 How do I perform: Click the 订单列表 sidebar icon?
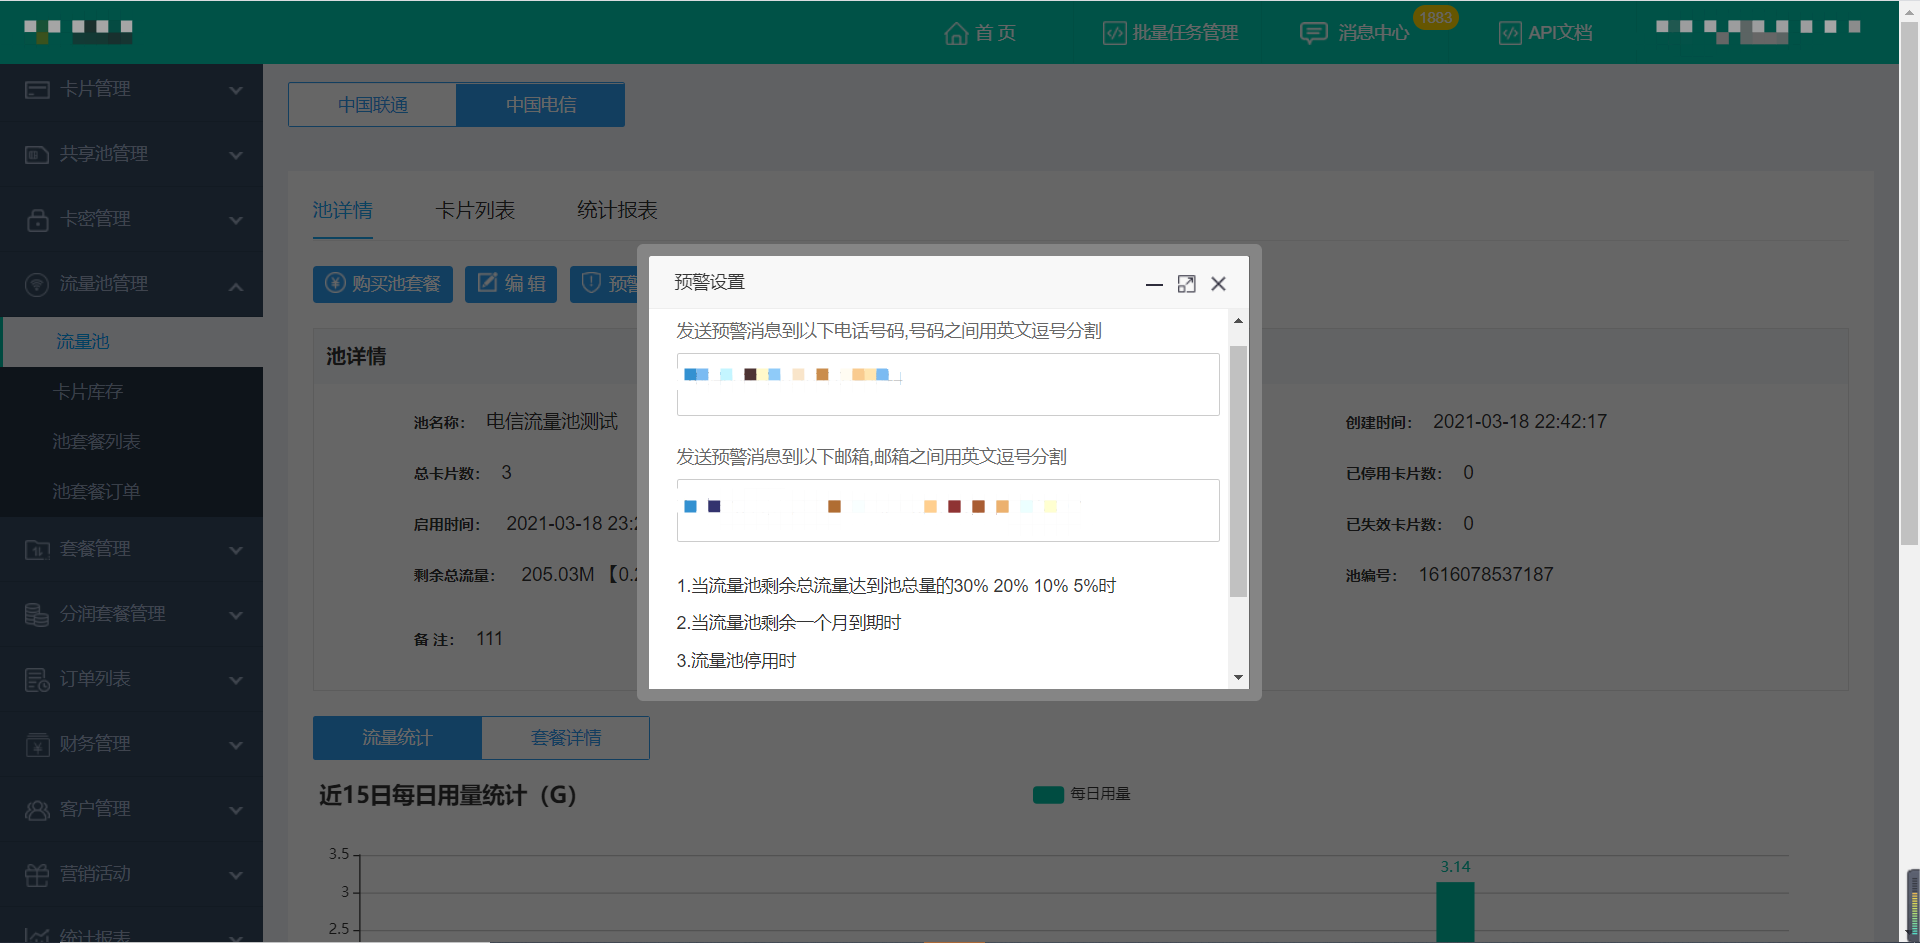(x=37, y=680)
